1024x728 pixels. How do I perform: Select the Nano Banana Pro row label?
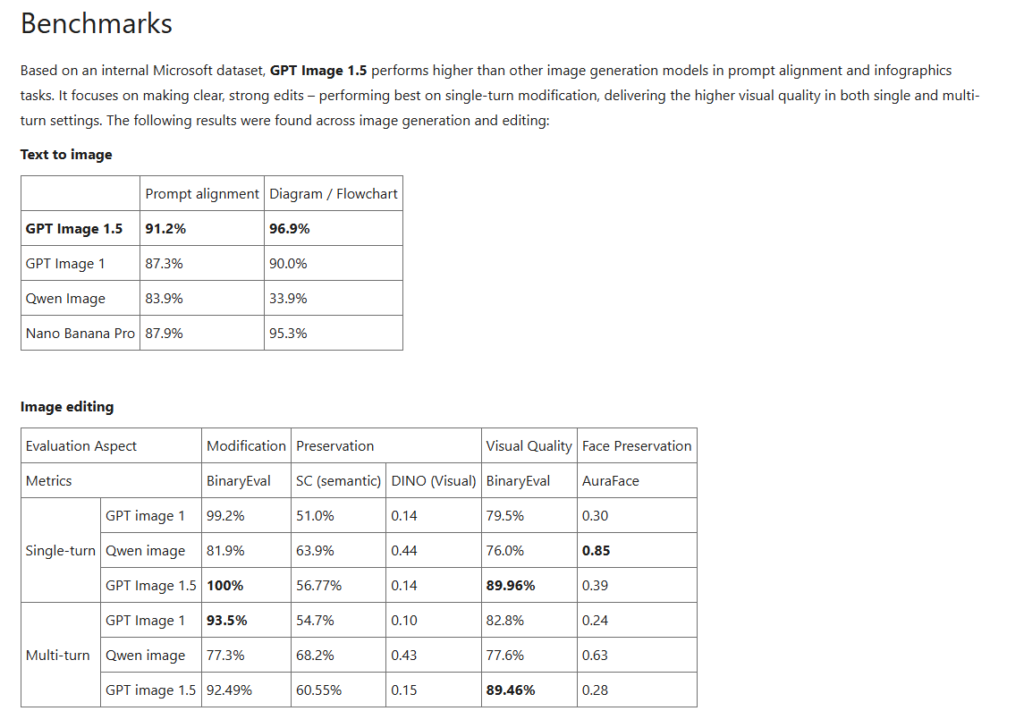coord(80,333)
